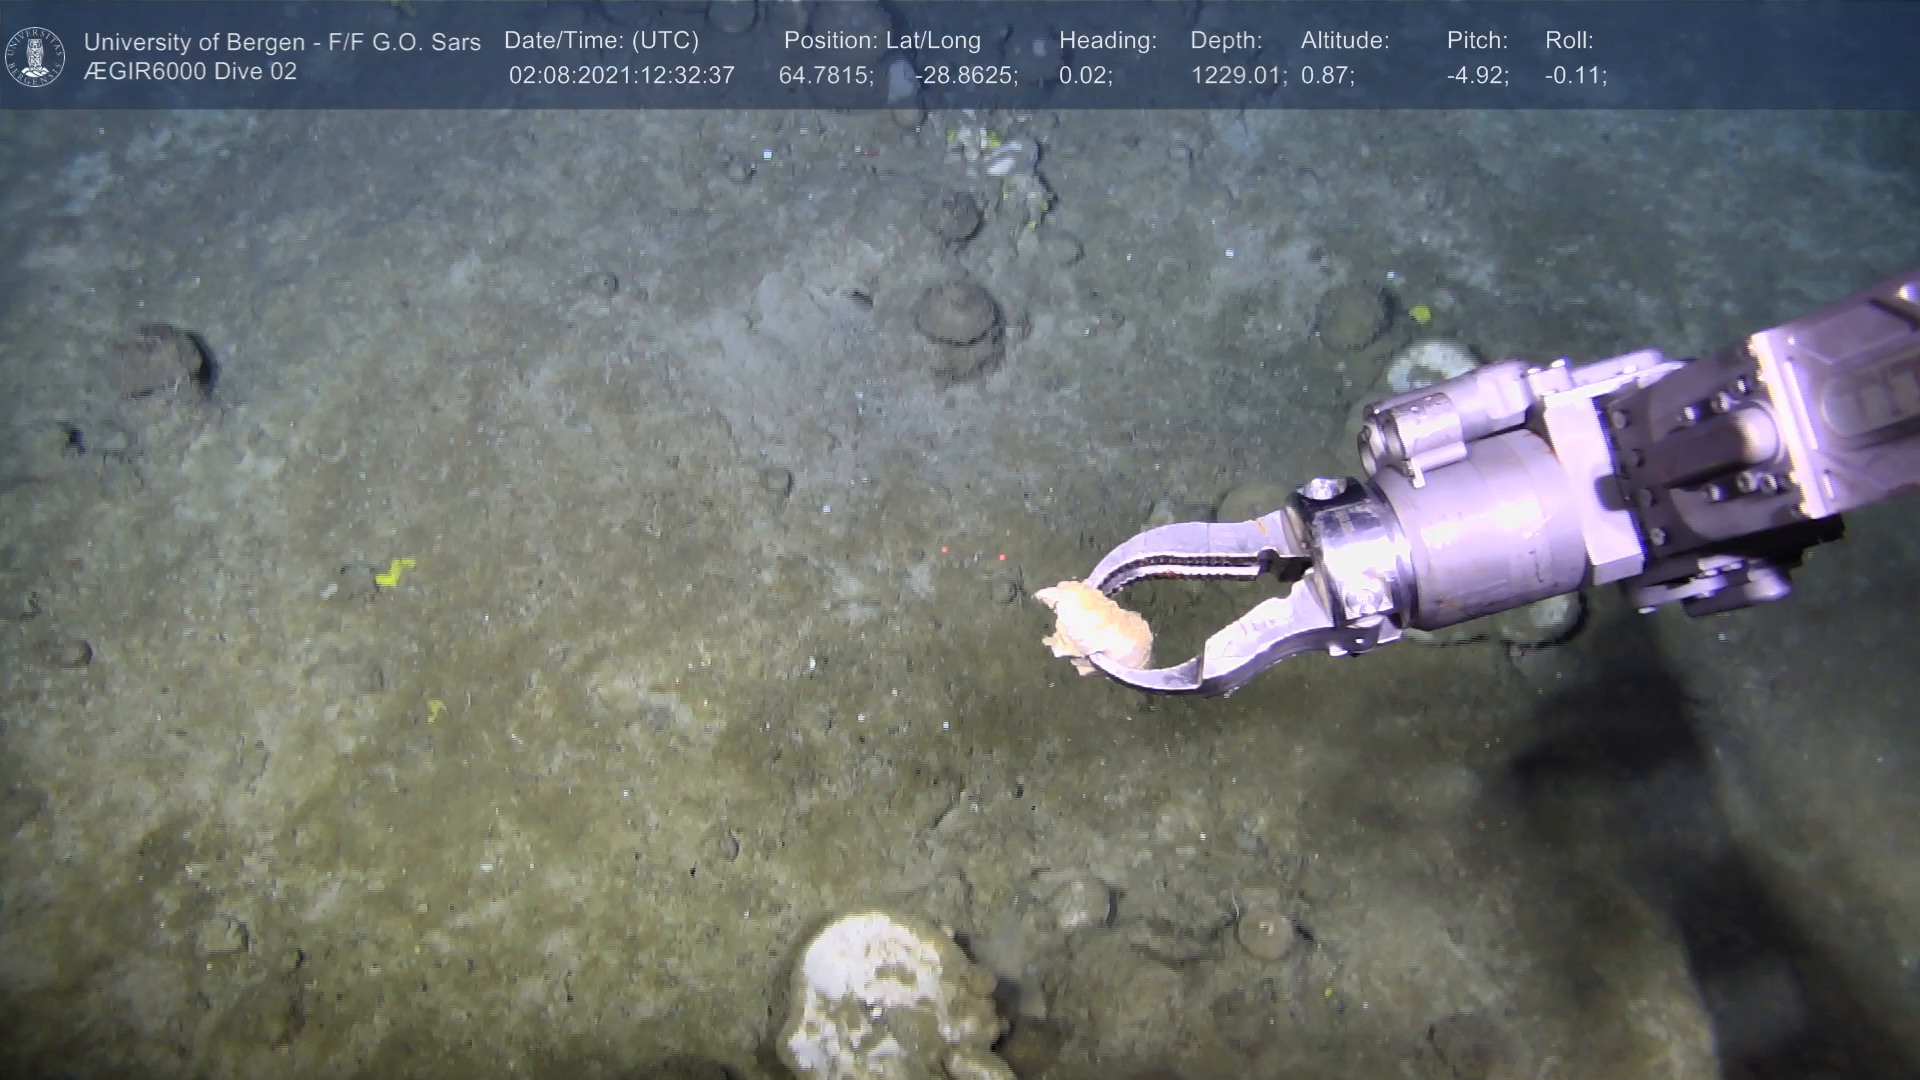
Task: Click the University of Bergen - F/F G.O. Sars text
Action: pyautogui.click(x=282, y=42)
